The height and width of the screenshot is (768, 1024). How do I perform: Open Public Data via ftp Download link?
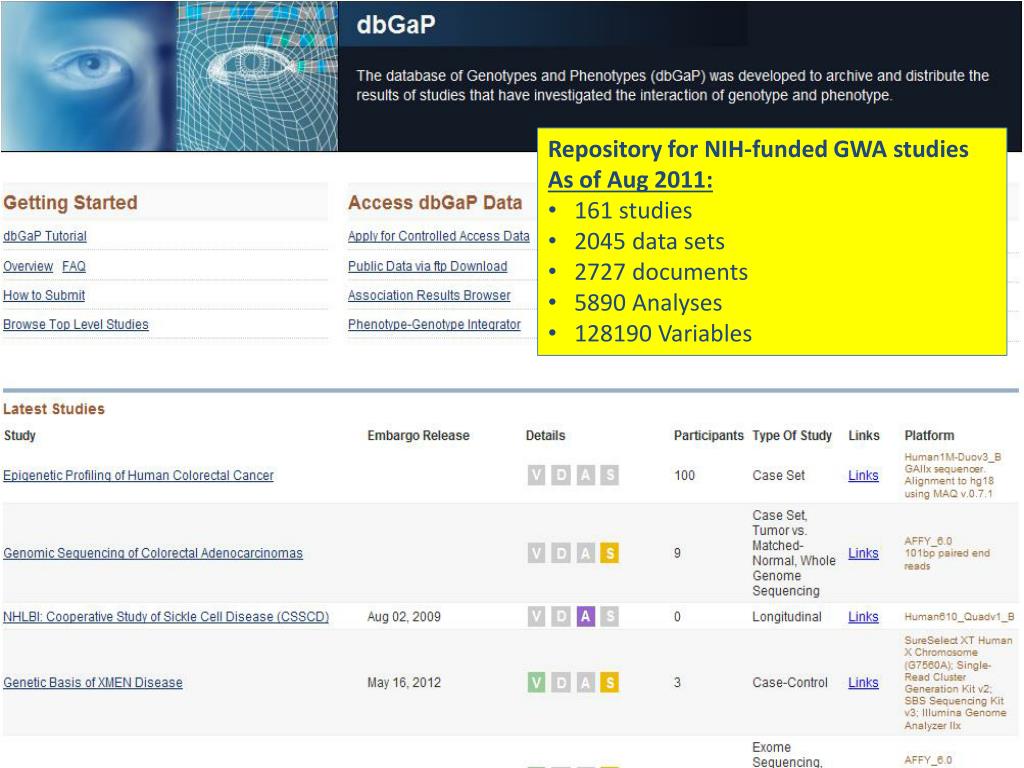pos(427,266)
